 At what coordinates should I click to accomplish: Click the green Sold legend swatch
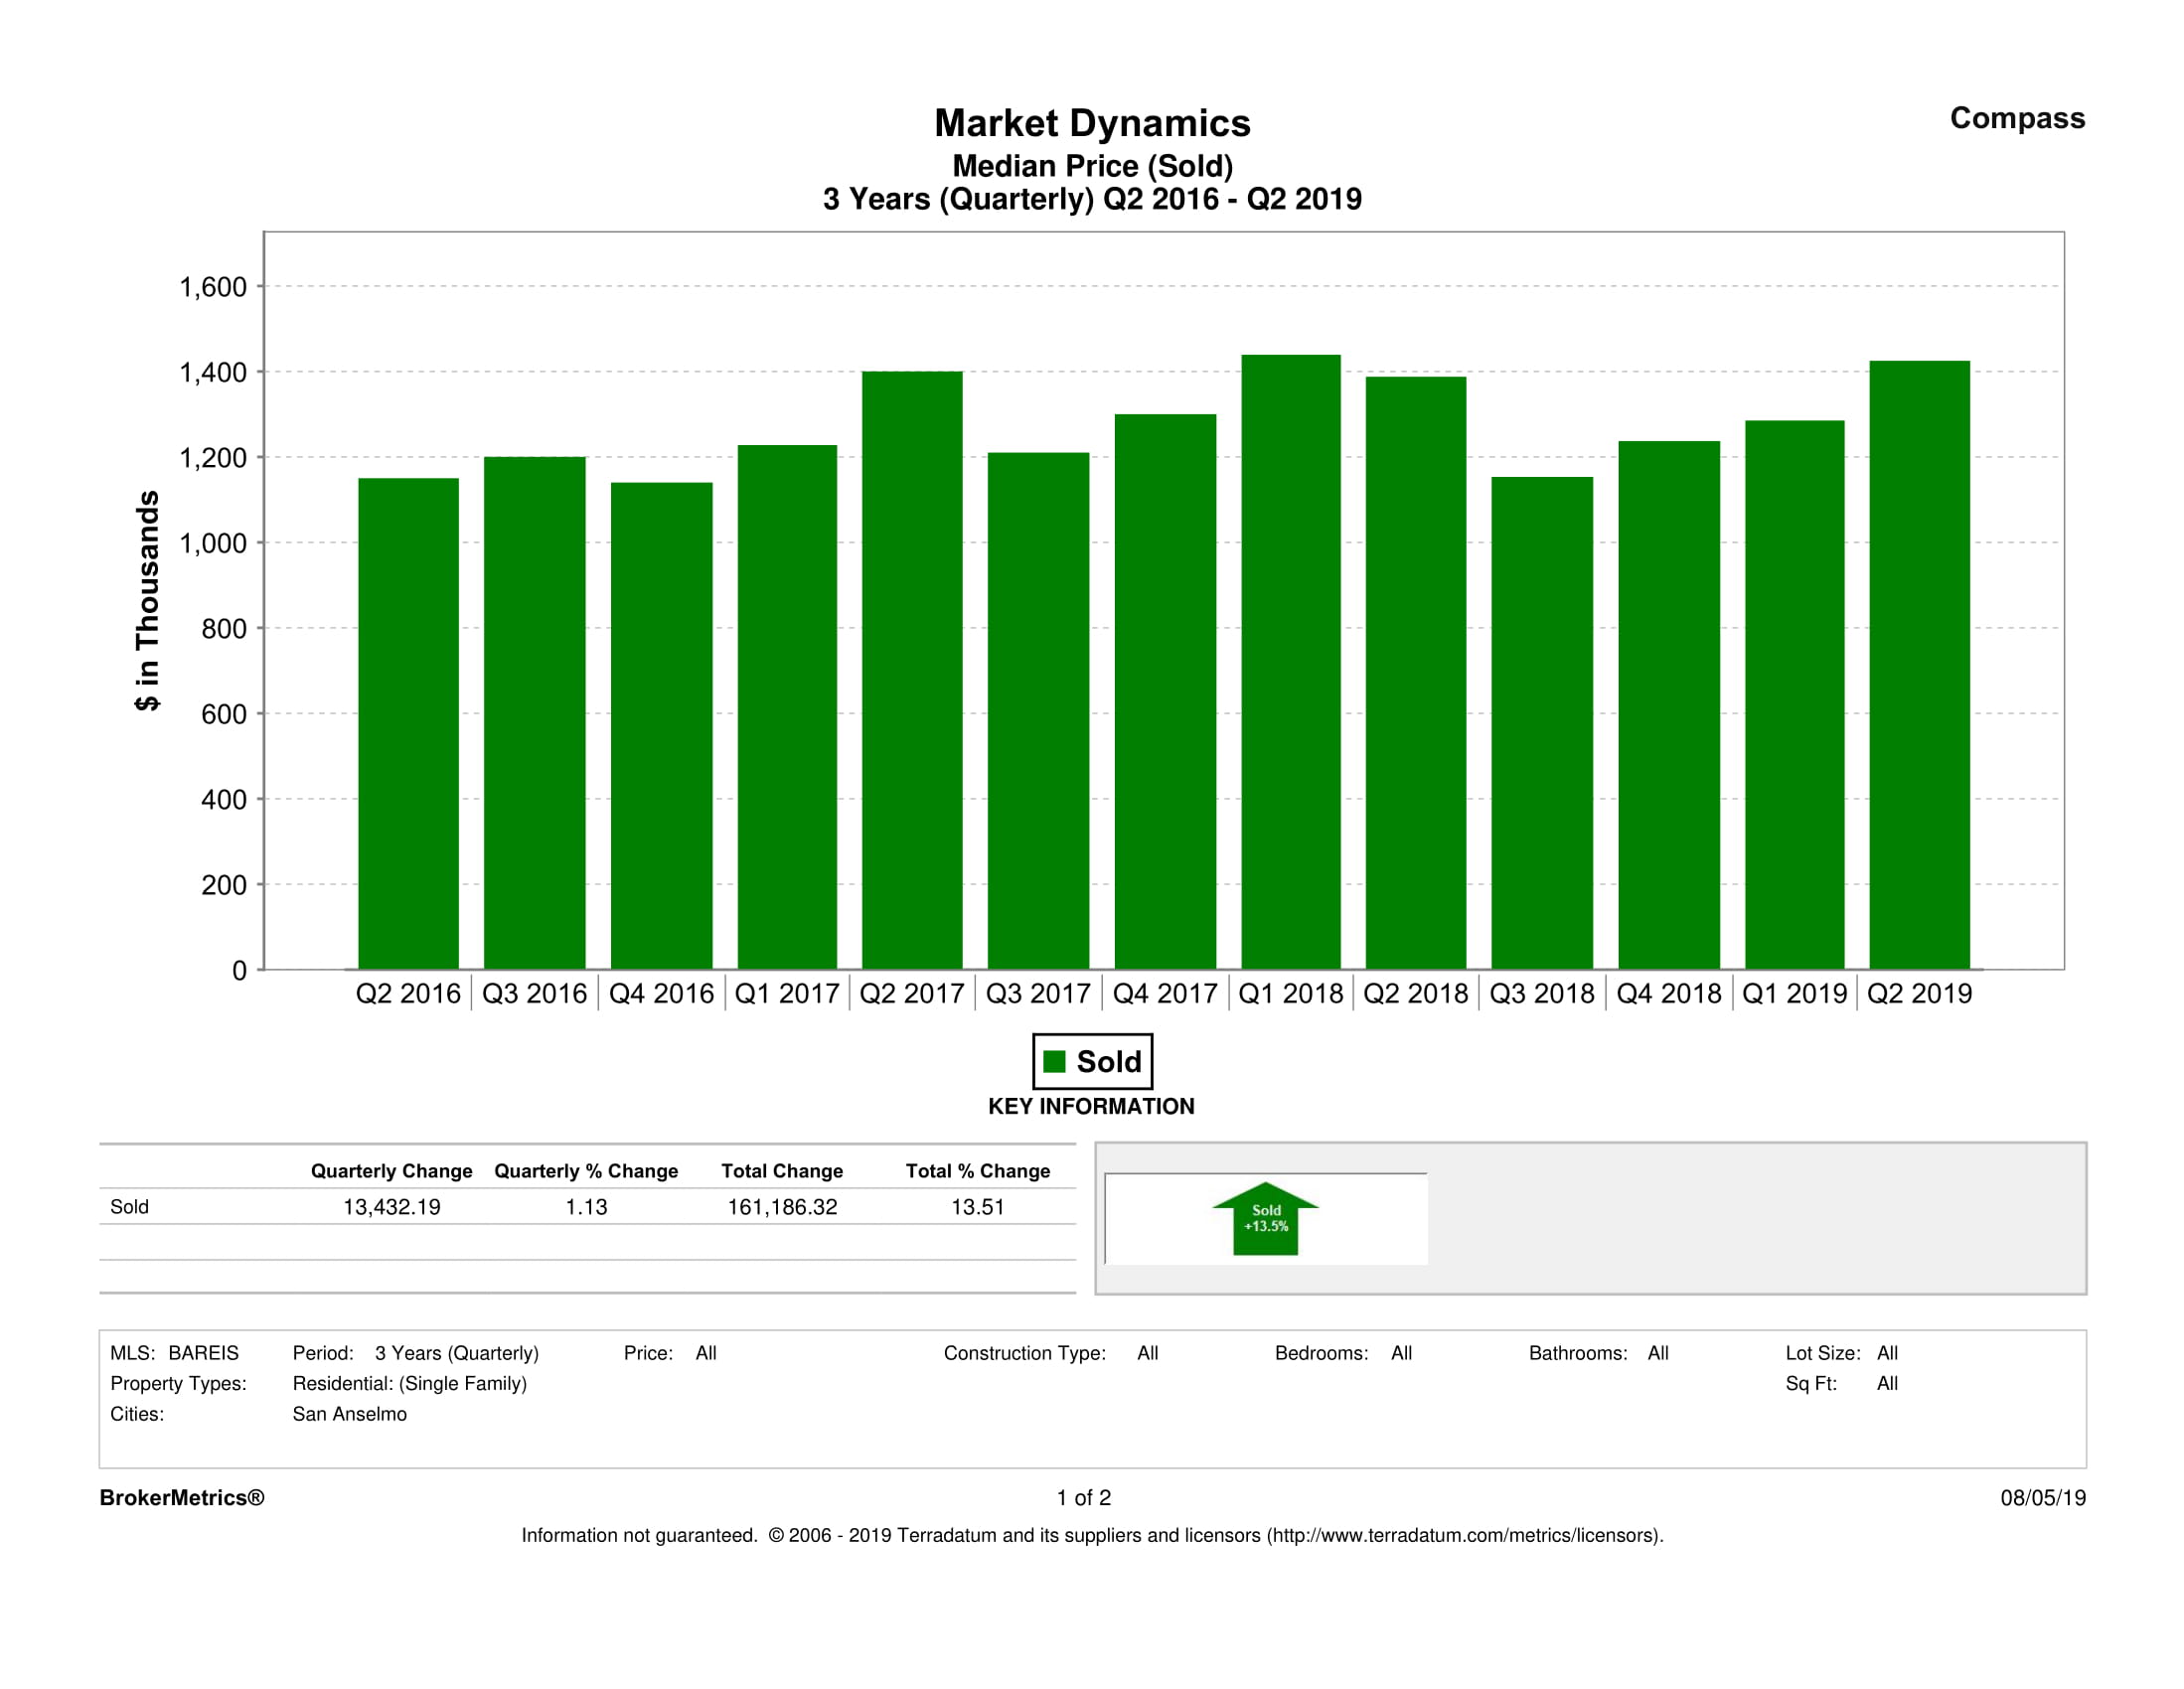(1054, 1061)
